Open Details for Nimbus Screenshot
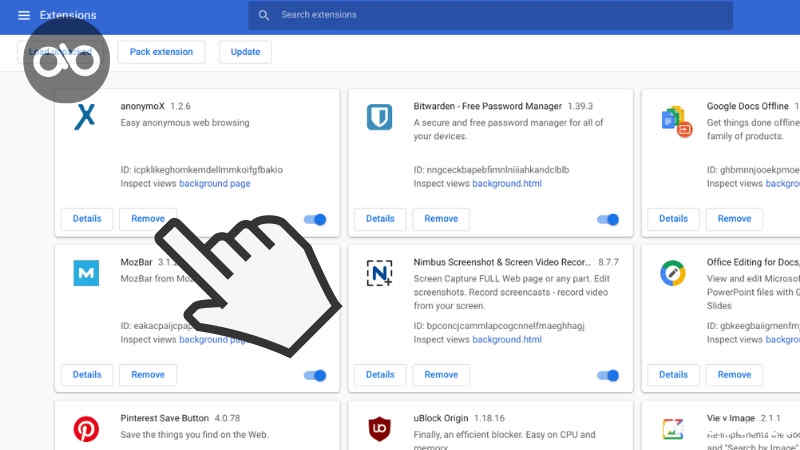800x450 pixels. click(380, 375)
